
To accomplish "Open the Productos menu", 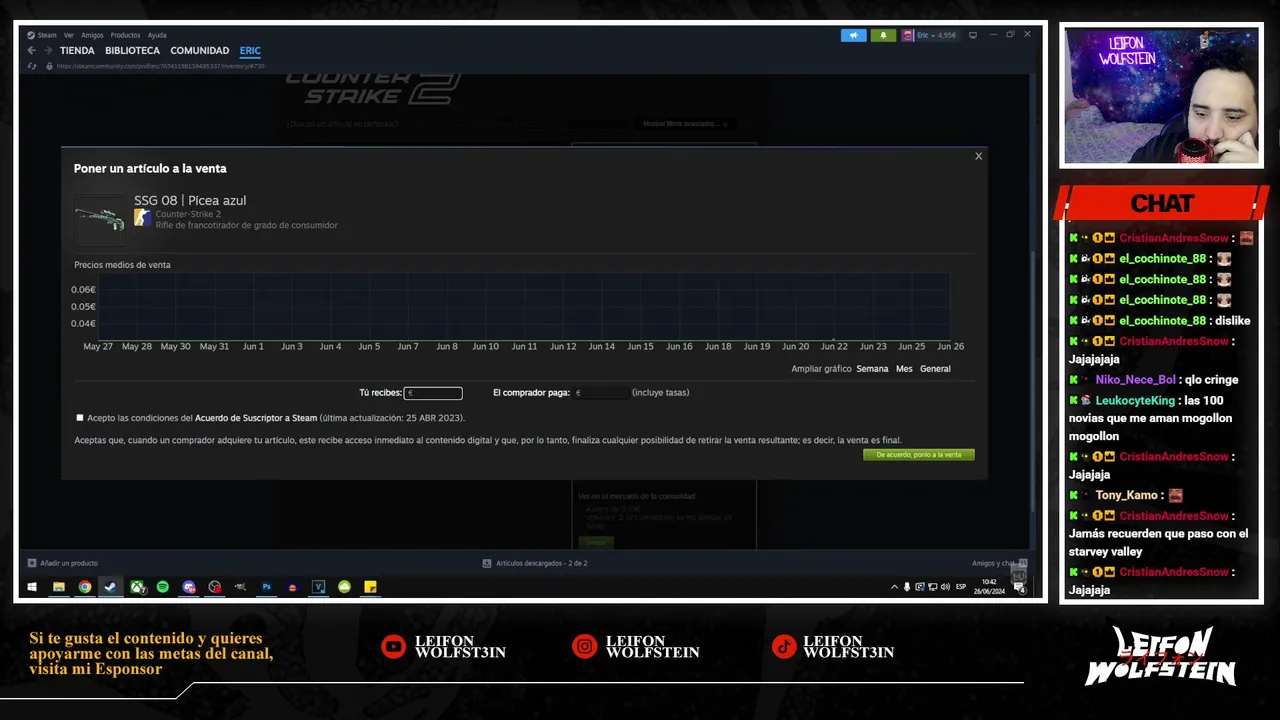I will pyautogui.click(x=125, y=35).
